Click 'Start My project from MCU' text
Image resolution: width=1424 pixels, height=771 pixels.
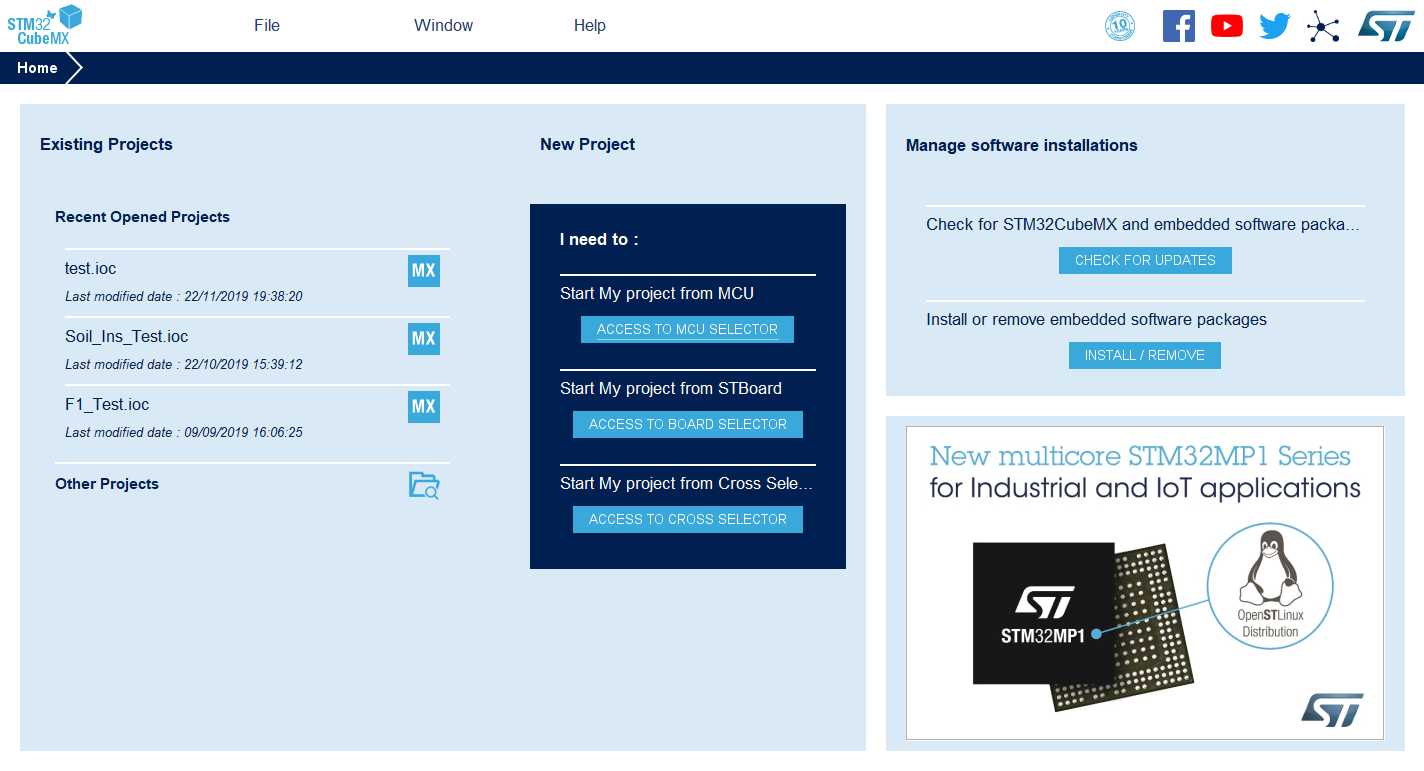[657, 294]
